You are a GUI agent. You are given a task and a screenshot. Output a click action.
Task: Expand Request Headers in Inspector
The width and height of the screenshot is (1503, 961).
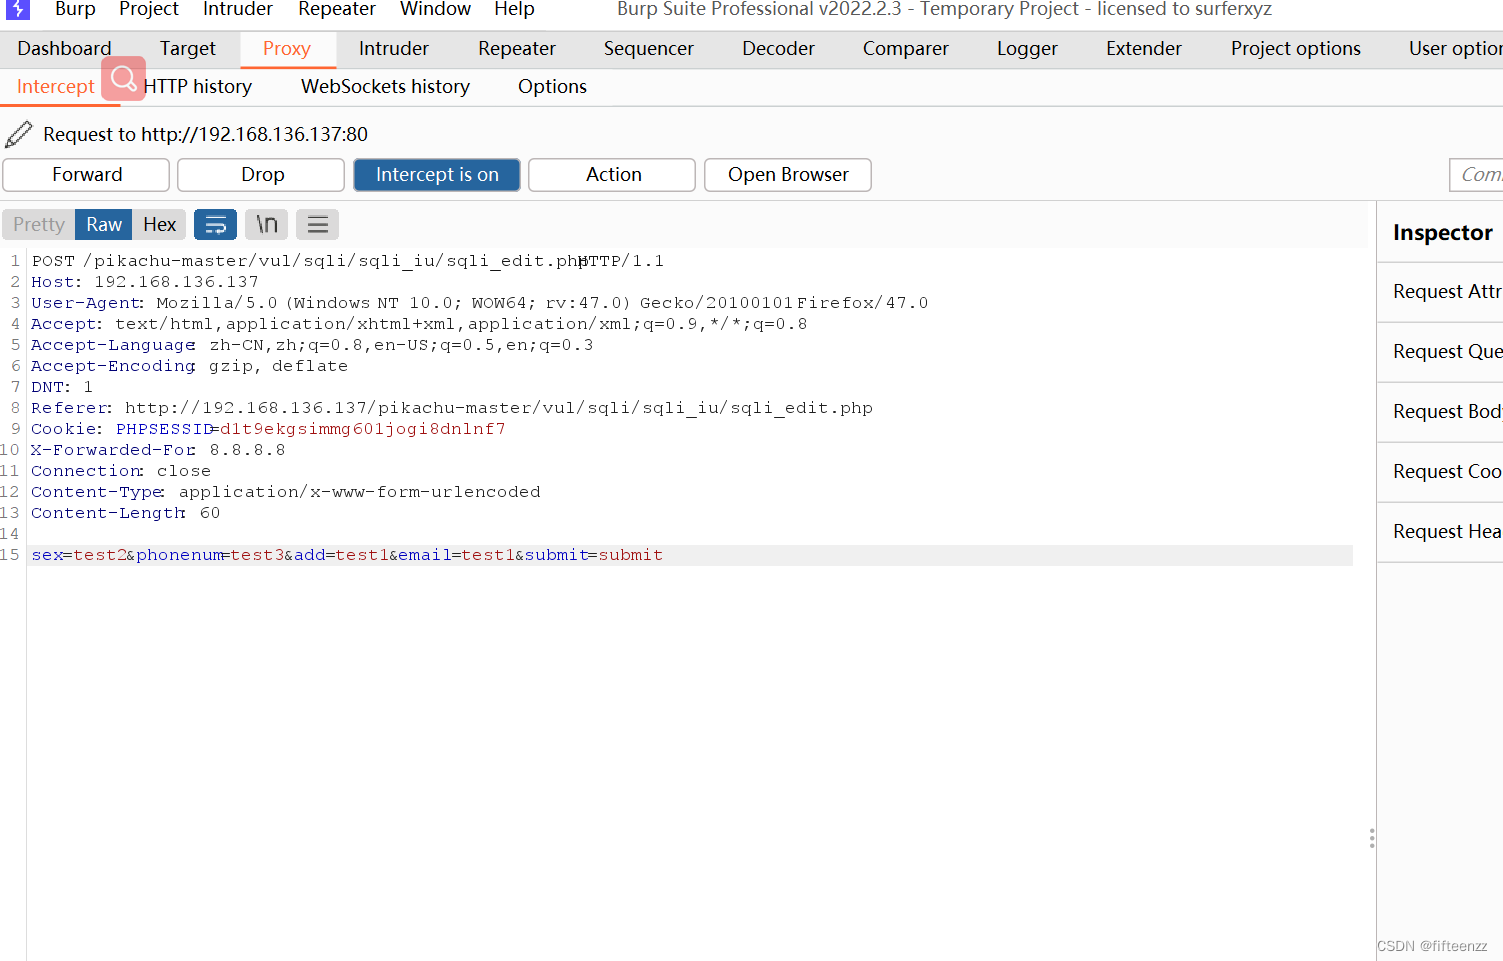pyautogui.click(x=1441, y=532)
